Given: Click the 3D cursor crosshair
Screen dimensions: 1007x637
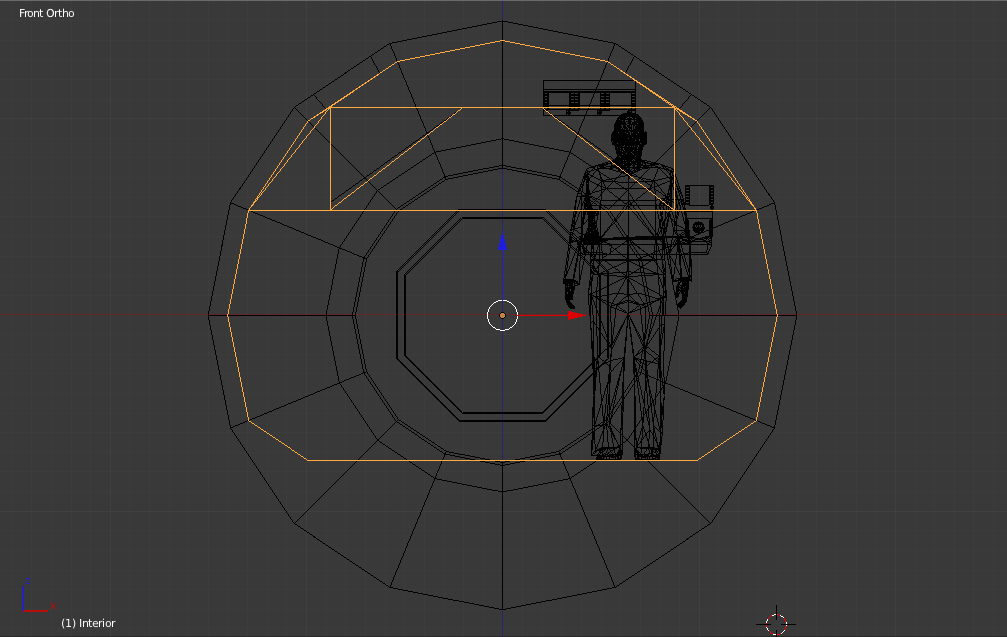Looking at the screenshot, I should click(x=776, y=624).
